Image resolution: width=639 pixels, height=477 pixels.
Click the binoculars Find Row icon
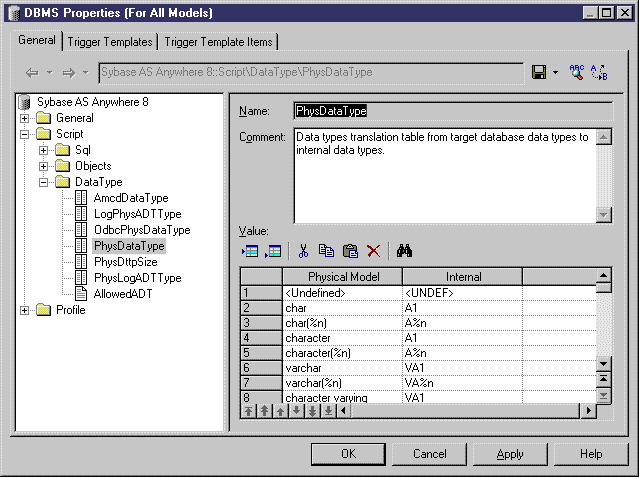click(x=404, y=251)
